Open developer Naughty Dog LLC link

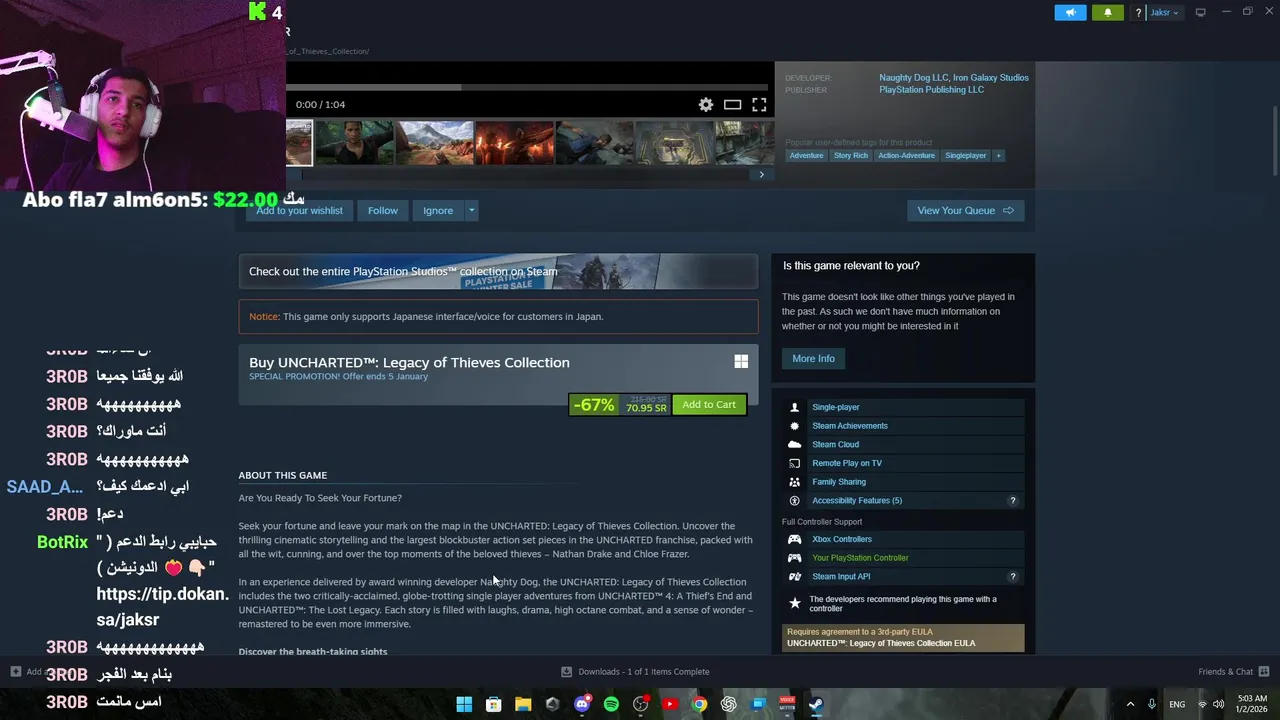913,78
